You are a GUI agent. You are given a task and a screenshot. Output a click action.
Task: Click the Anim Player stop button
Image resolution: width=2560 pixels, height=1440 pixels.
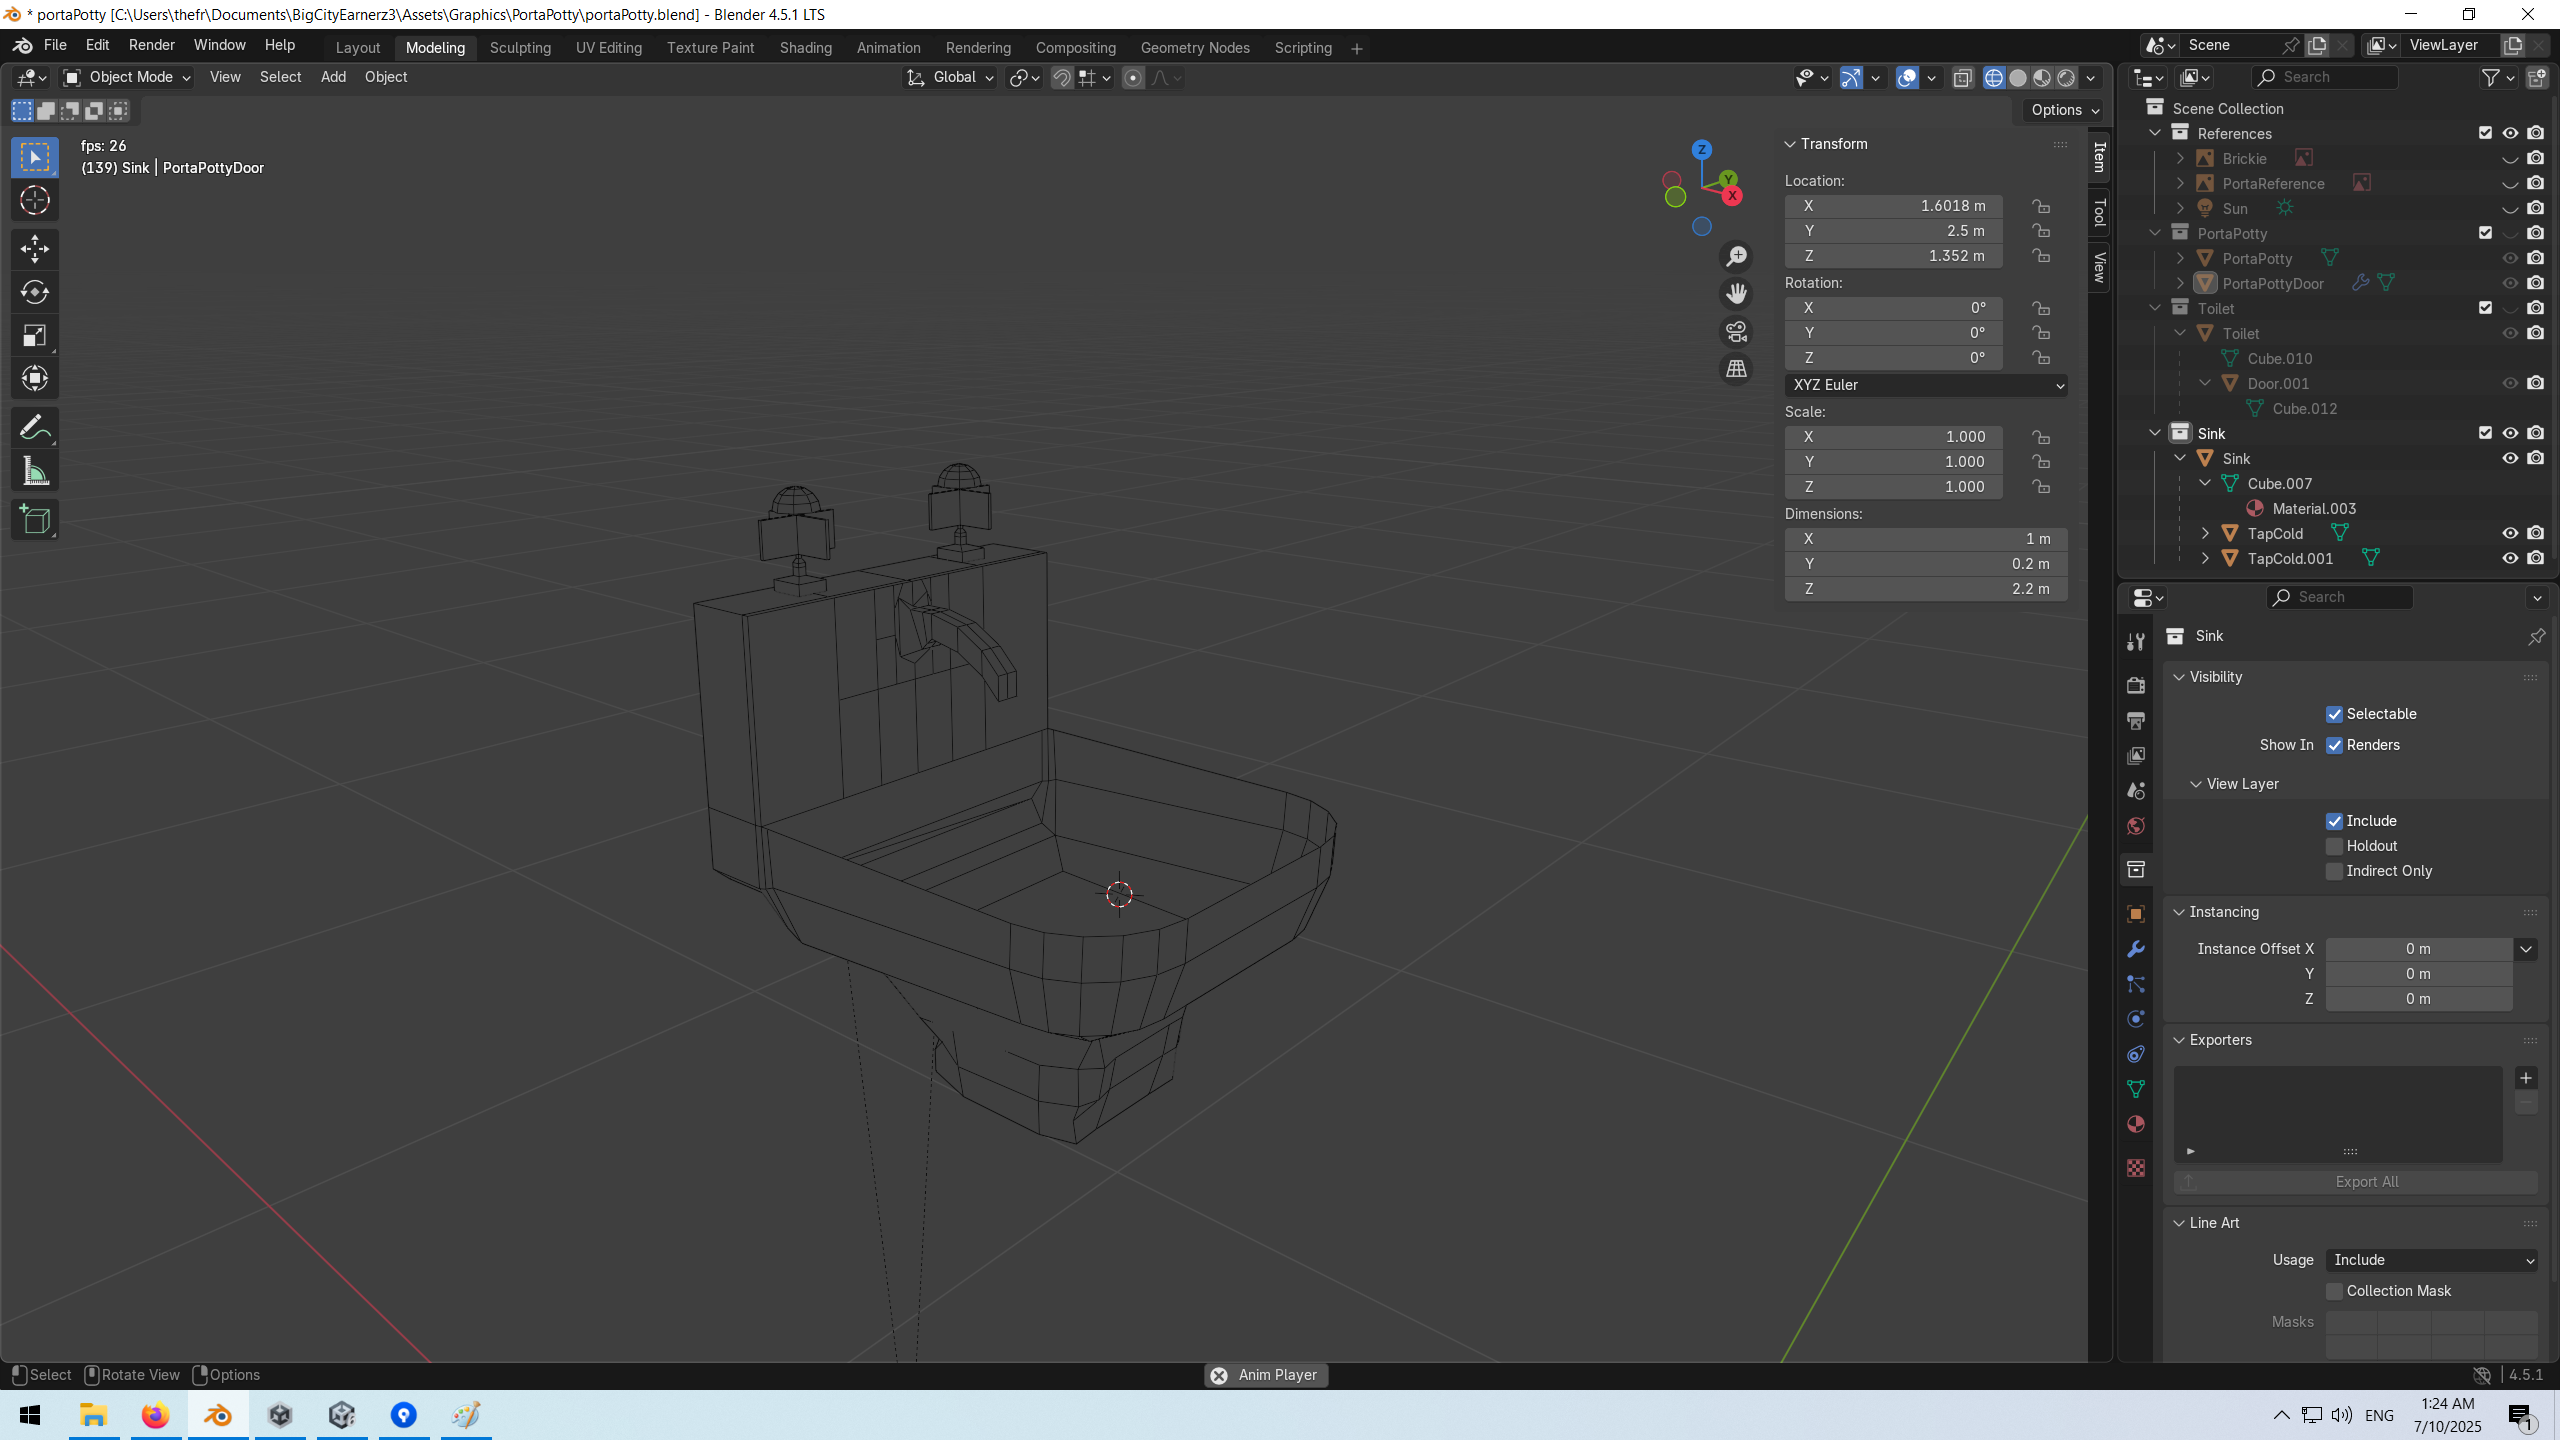1219,1375
